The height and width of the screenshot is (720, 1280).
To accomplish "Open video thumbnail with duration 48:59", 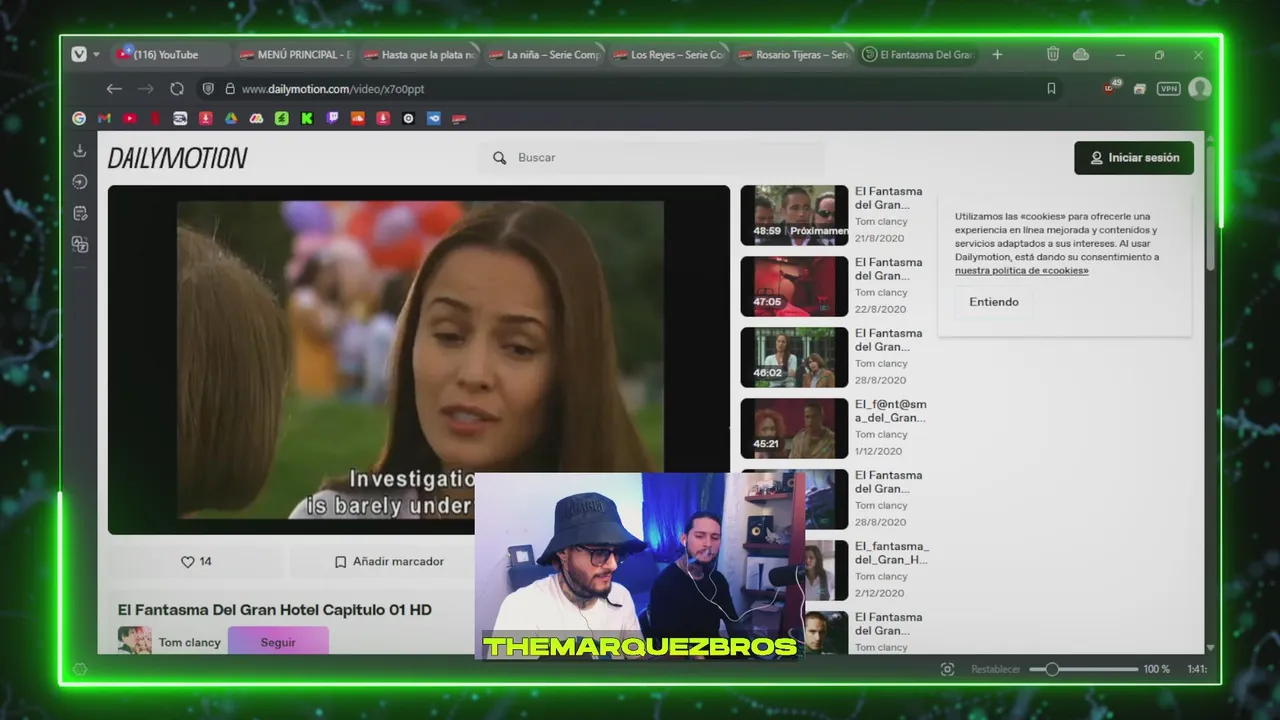I will click(794, 215).
